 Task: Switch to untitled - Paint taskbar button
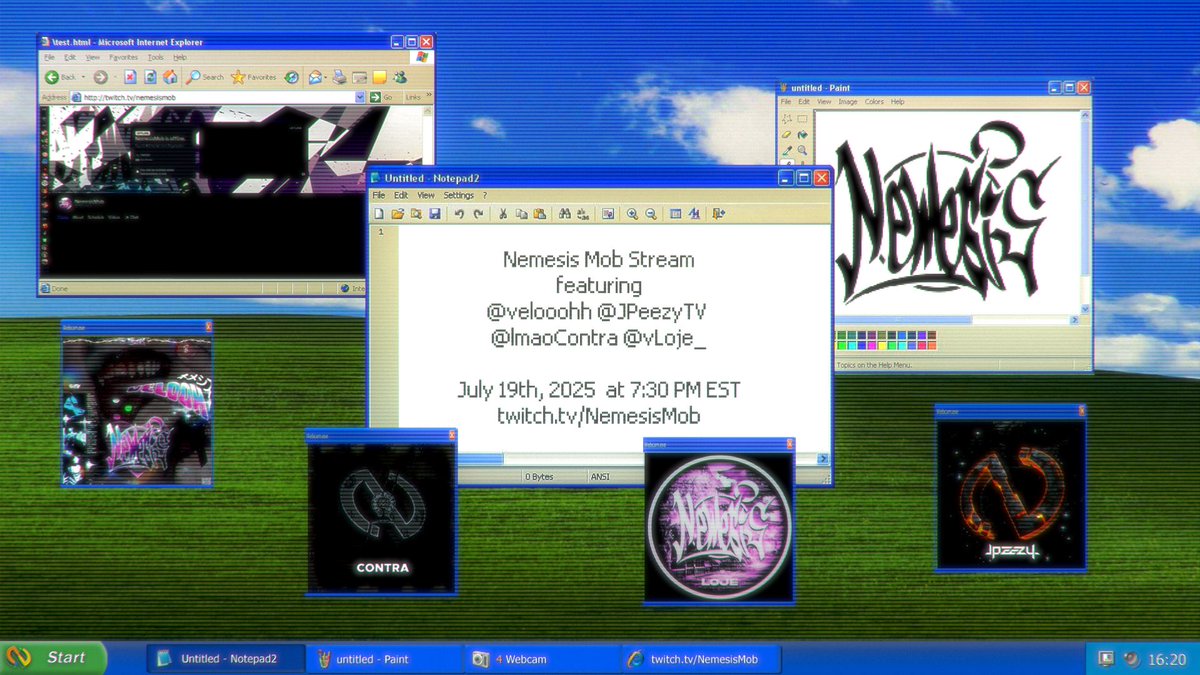tap(384, 659)
